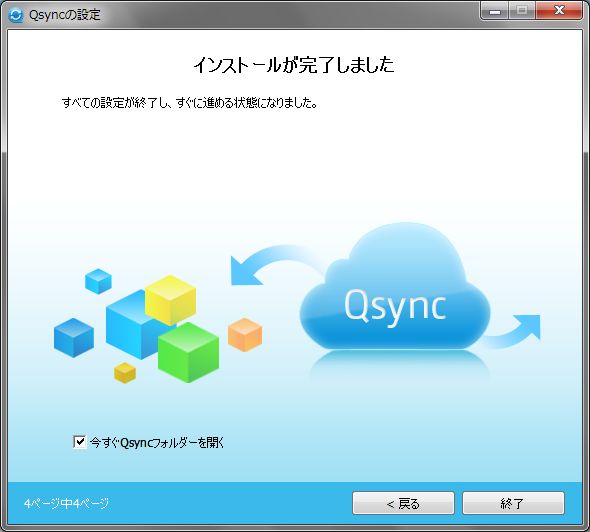The height and width of the screenshot is (532, 590).
Task: Click the Qsyncの設定 title bar text
Action: (65, 15)
